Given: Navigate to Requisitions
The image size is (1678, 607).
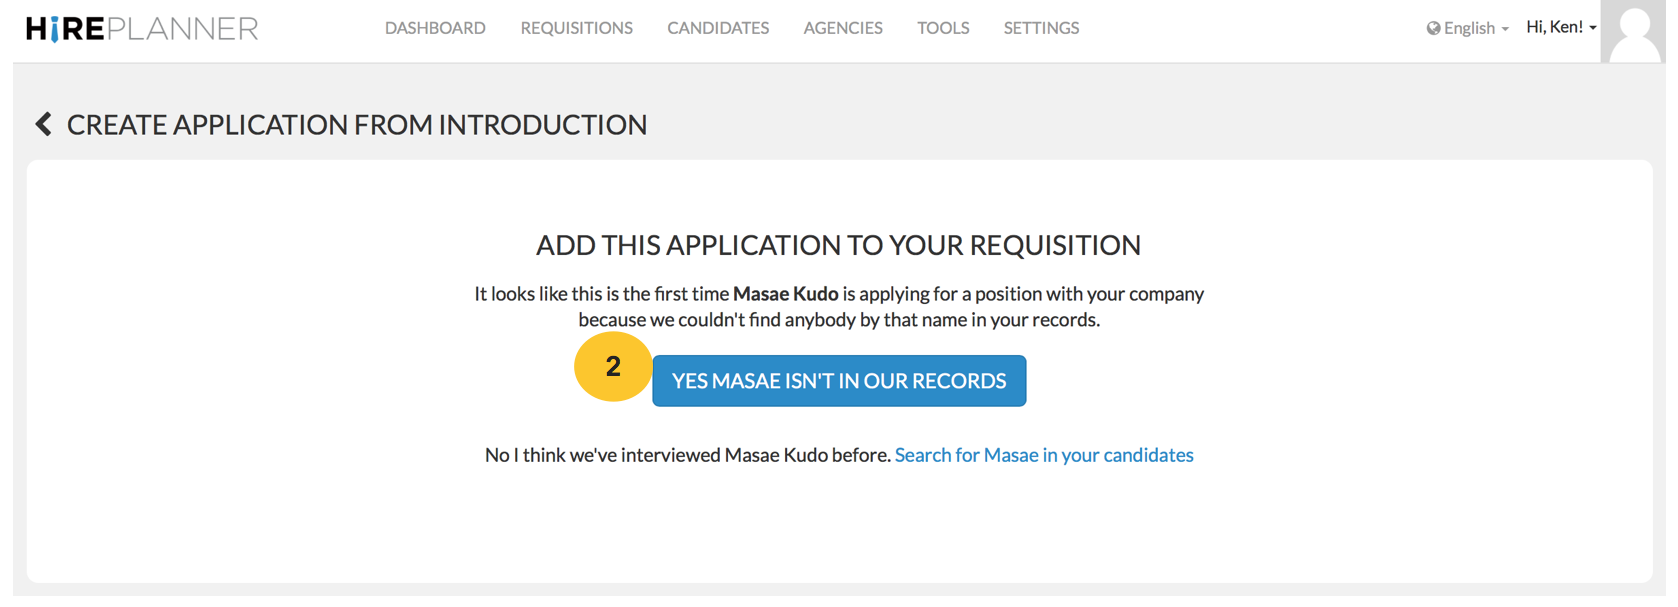Looking at the screenshot, I should pos(576,28).
